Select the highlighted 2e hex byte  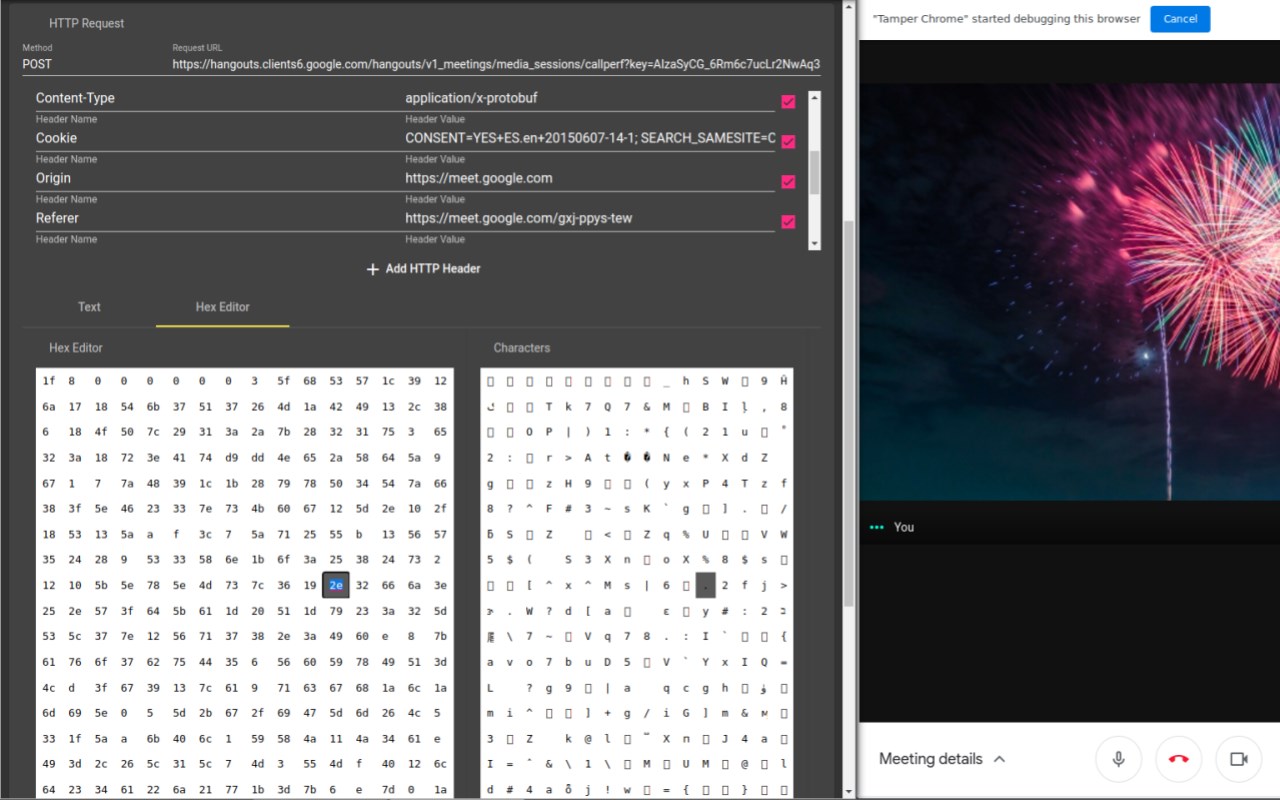tap(336, 586)
